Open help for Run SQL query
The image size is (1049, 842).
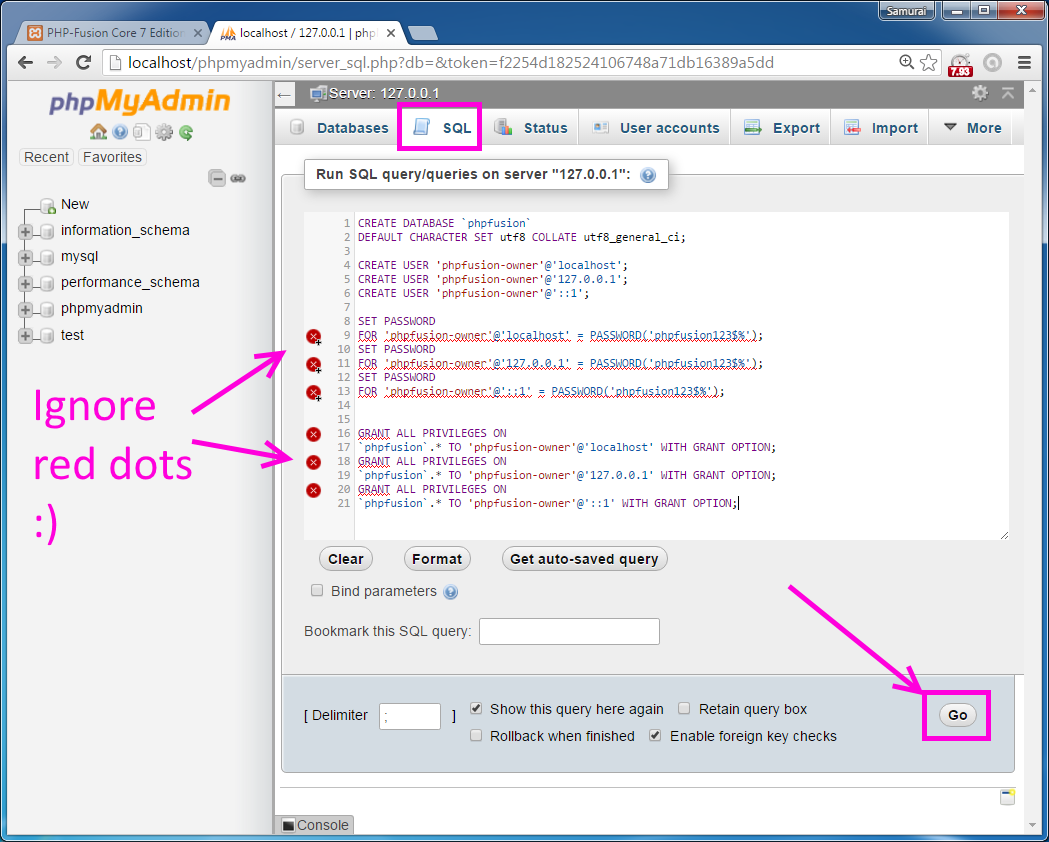[x=648, y=175]
